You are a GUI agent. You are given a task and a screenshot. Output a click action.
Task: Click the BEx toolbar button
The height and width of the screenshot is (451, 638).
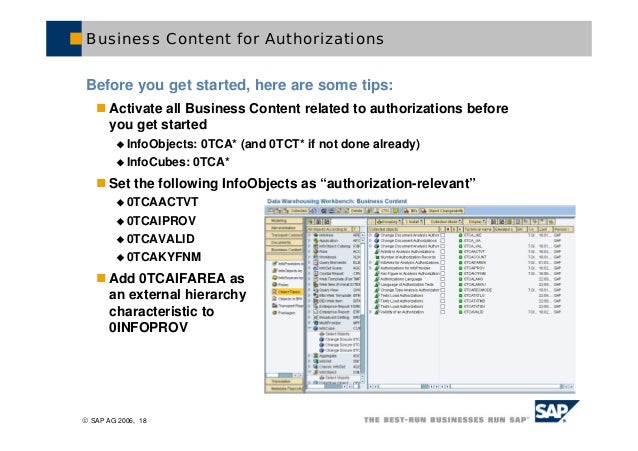[411, 211]
